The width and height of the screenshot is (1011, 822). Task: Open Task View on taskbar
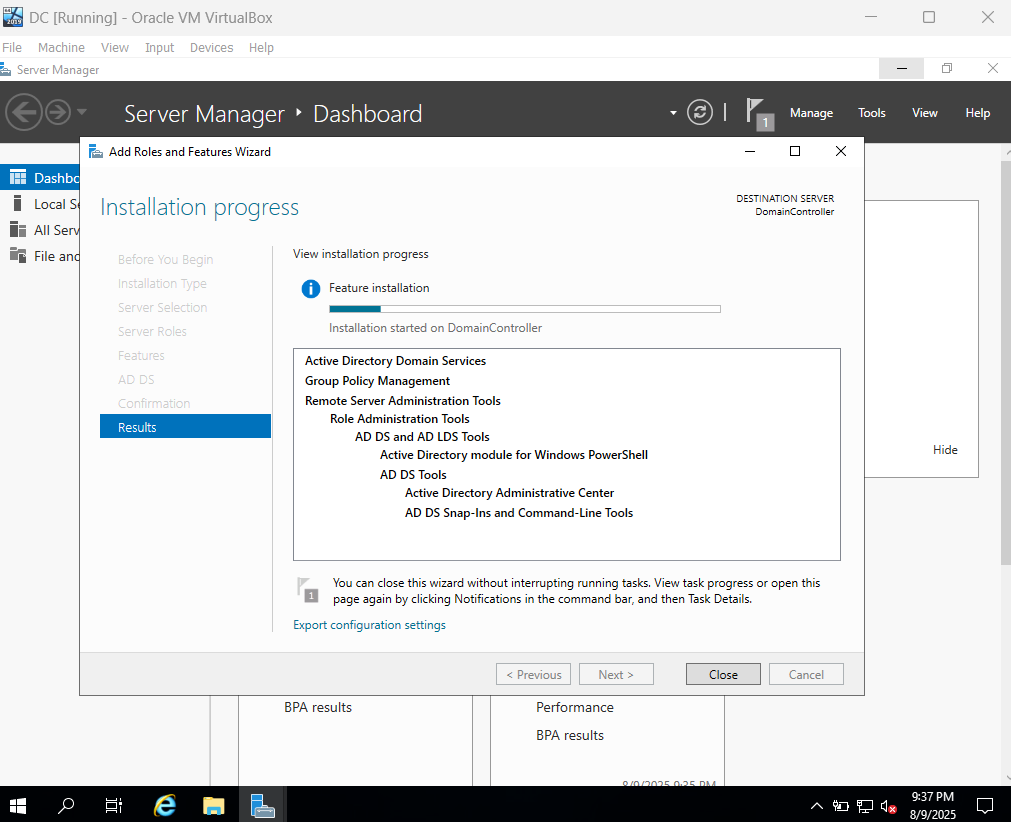pyautogui.click(x=113, y=805)
